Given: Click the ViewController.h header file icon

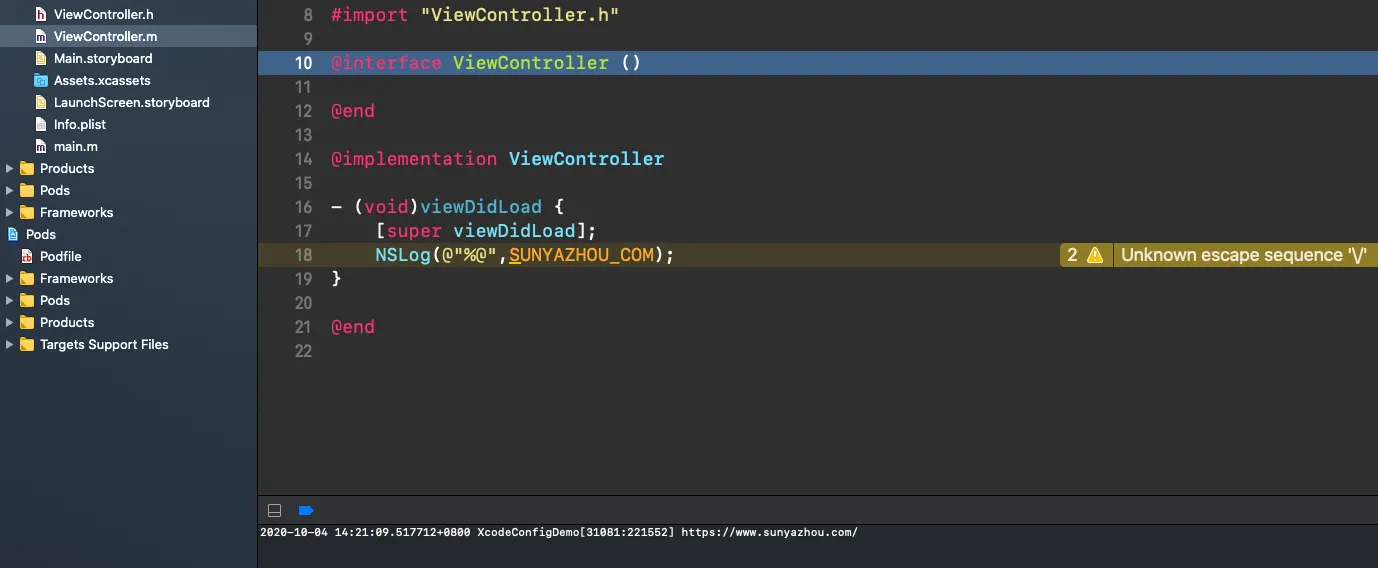Looking at the screenshot, I should (x=41, y=15).
